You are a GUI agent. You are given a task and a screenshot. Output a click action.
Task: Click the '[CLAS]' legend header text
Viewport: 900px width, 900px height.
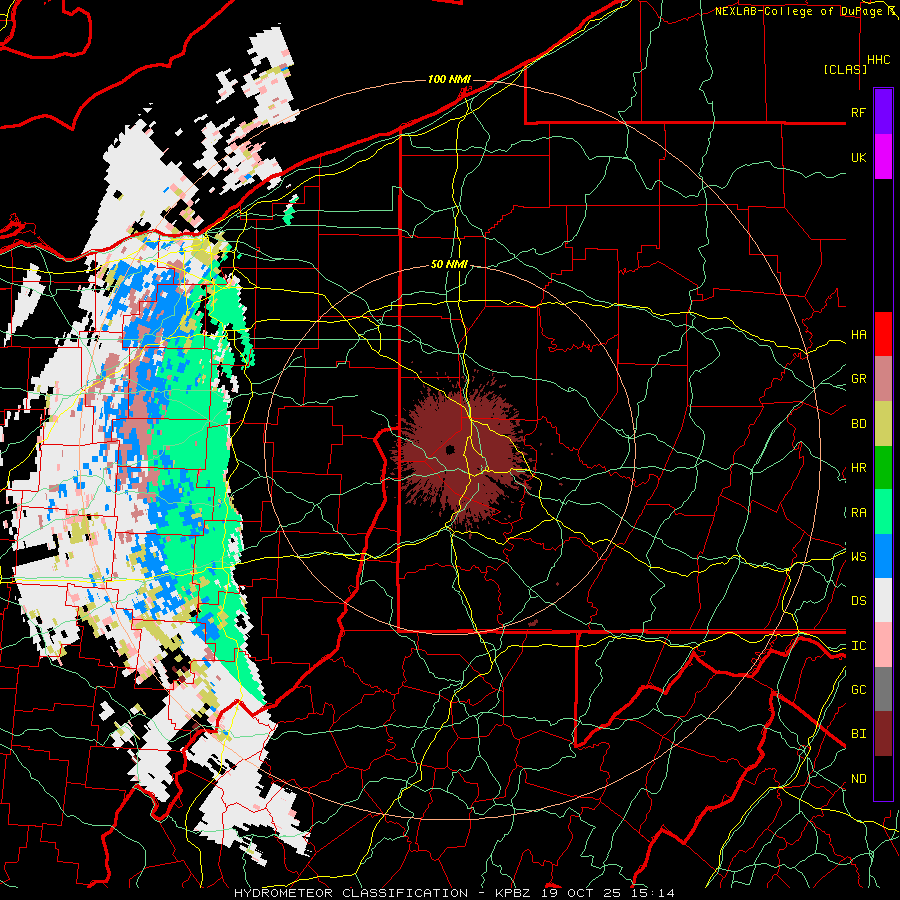pos(845,69)
